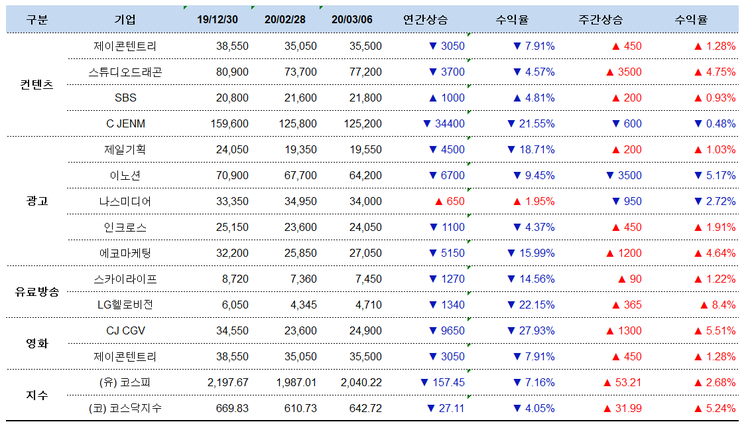This screenshot has height=426, width=750.
Task: Click the ▲ 1300 weekly change for CJ CGV
Action: pyautogui.click(x=624, y=330)
